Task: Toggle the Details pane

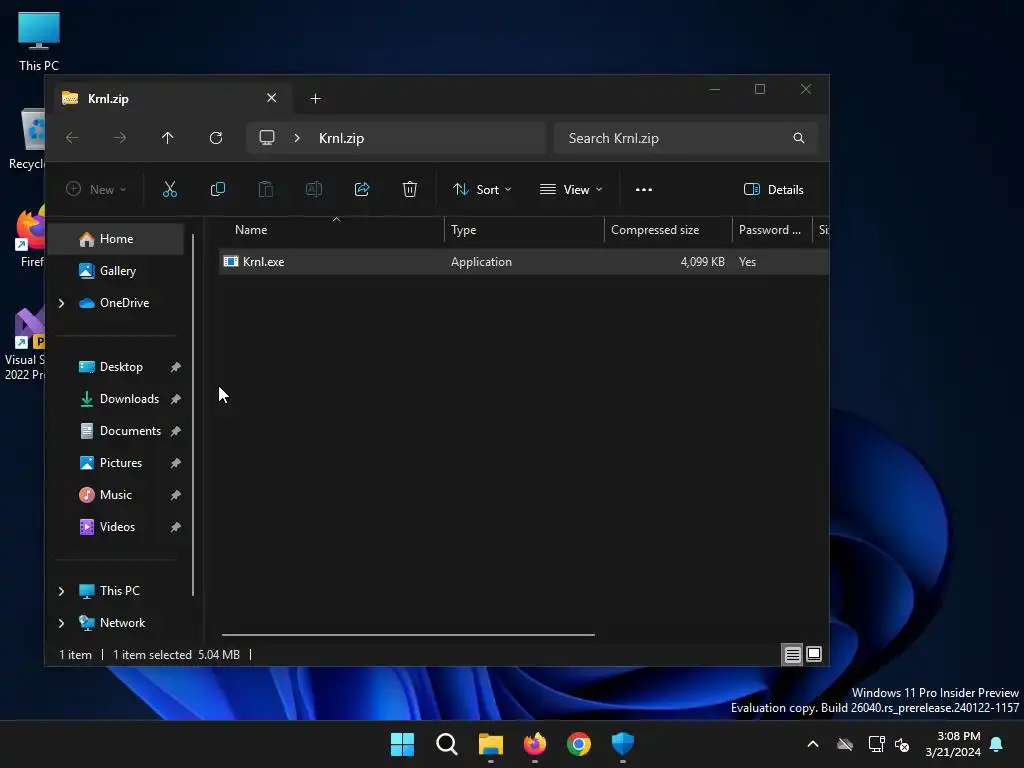Action: pos(774,189)
